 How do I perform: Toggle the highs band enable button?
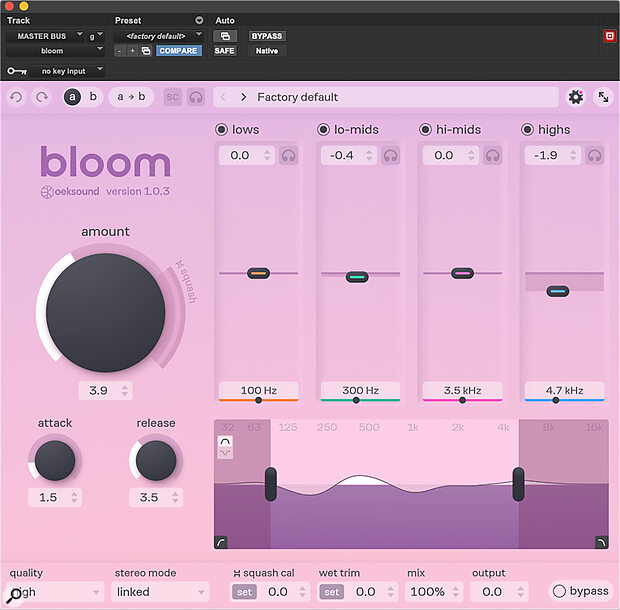(527, 129)
